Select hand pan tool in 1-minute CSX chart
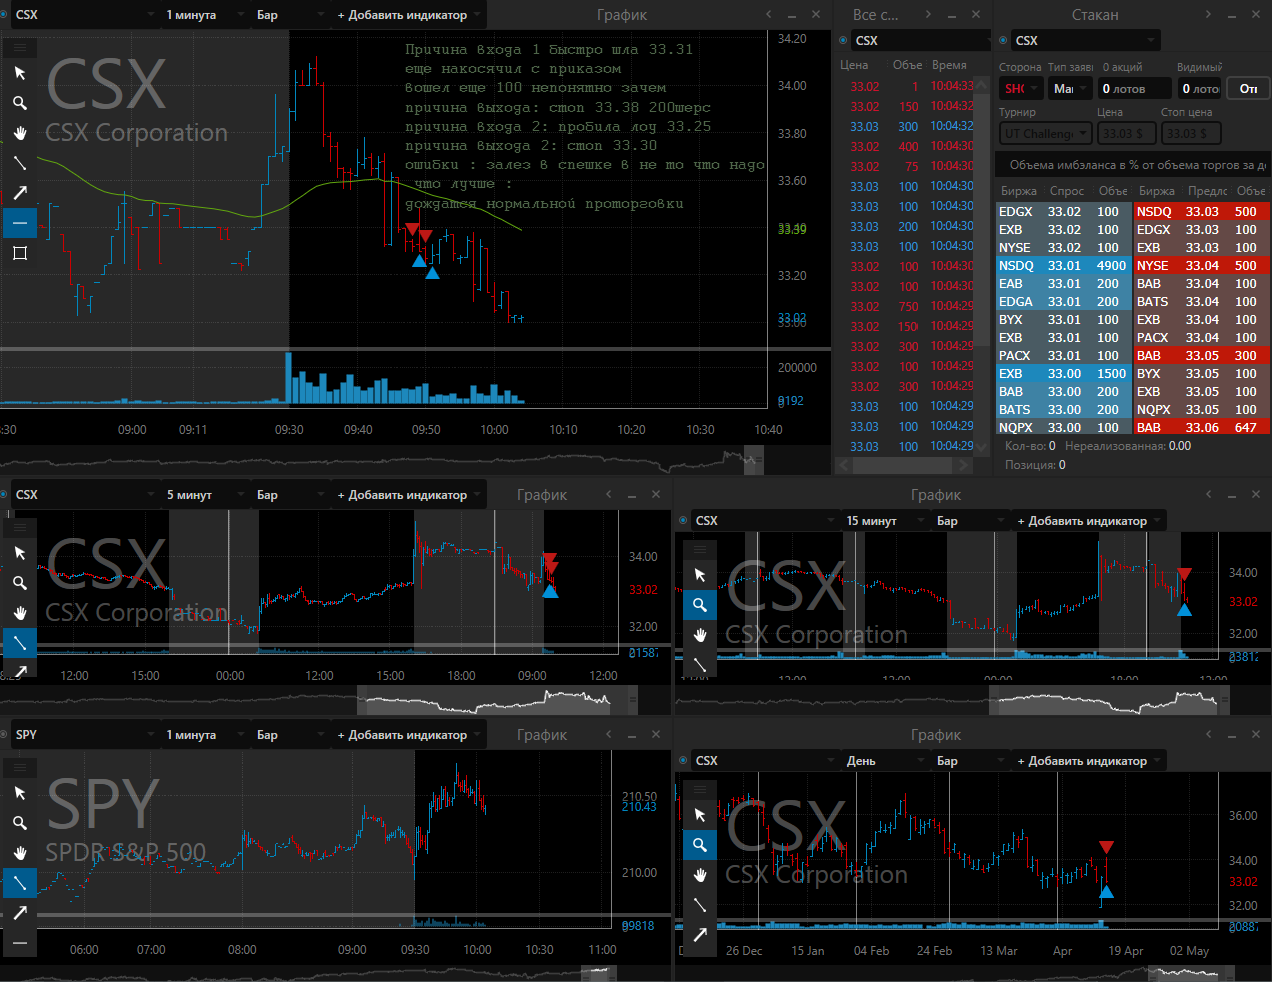1272x982 pixels. (20, 133)
